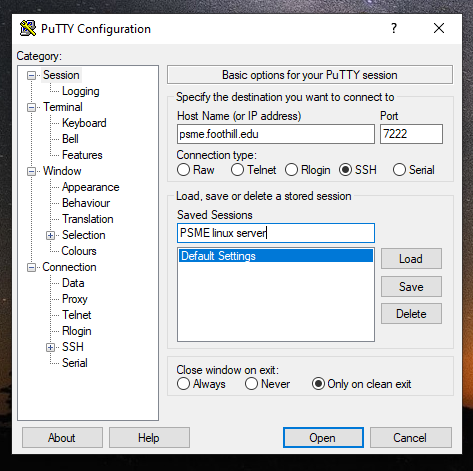Screen dimensions: 473x471
Task: Collapse the Session tree node
Action: [31, 76]
